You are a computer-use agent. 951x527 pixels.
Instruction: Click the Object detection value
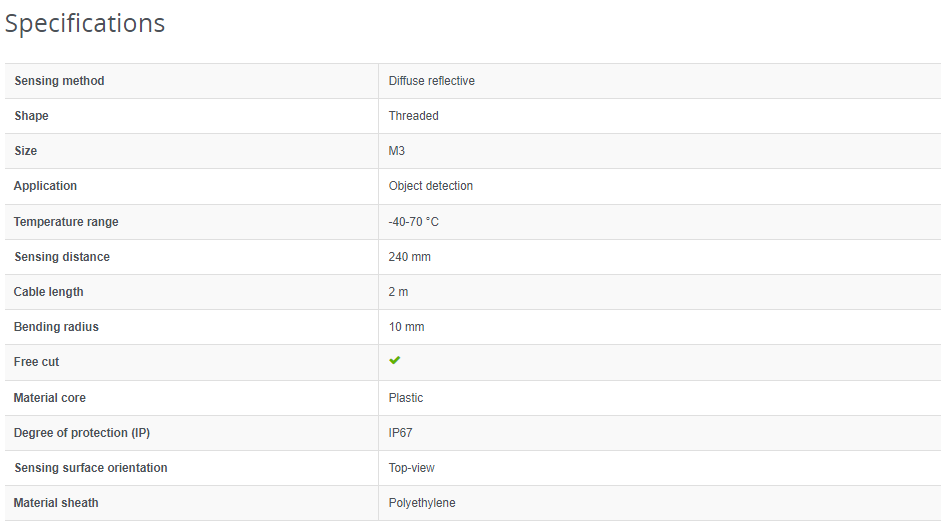430,186
